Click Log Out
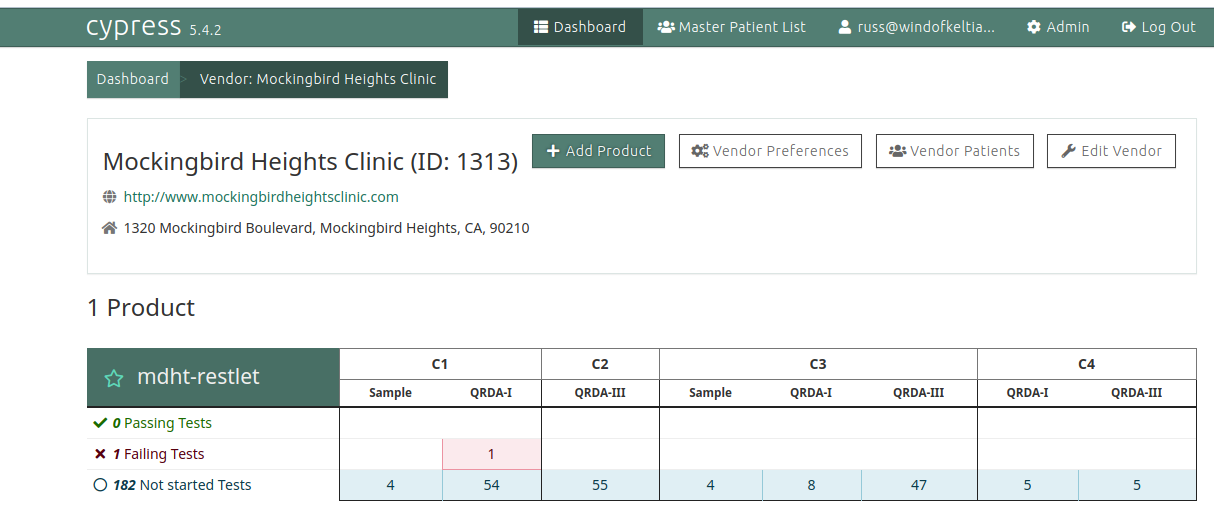 [1158, 27]
